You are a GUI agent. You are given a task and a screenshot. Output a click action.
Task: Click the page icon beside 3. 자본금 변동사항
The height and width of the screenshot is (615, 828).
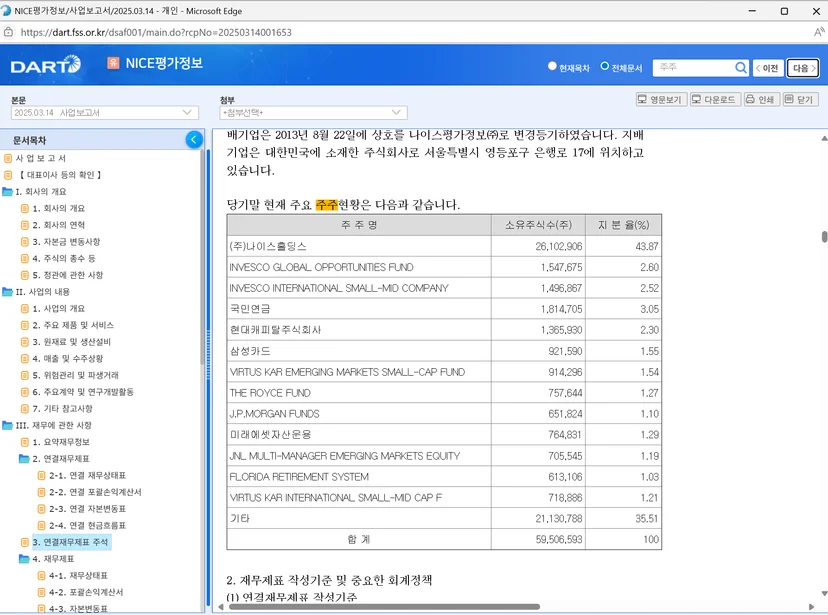point(24,242)
